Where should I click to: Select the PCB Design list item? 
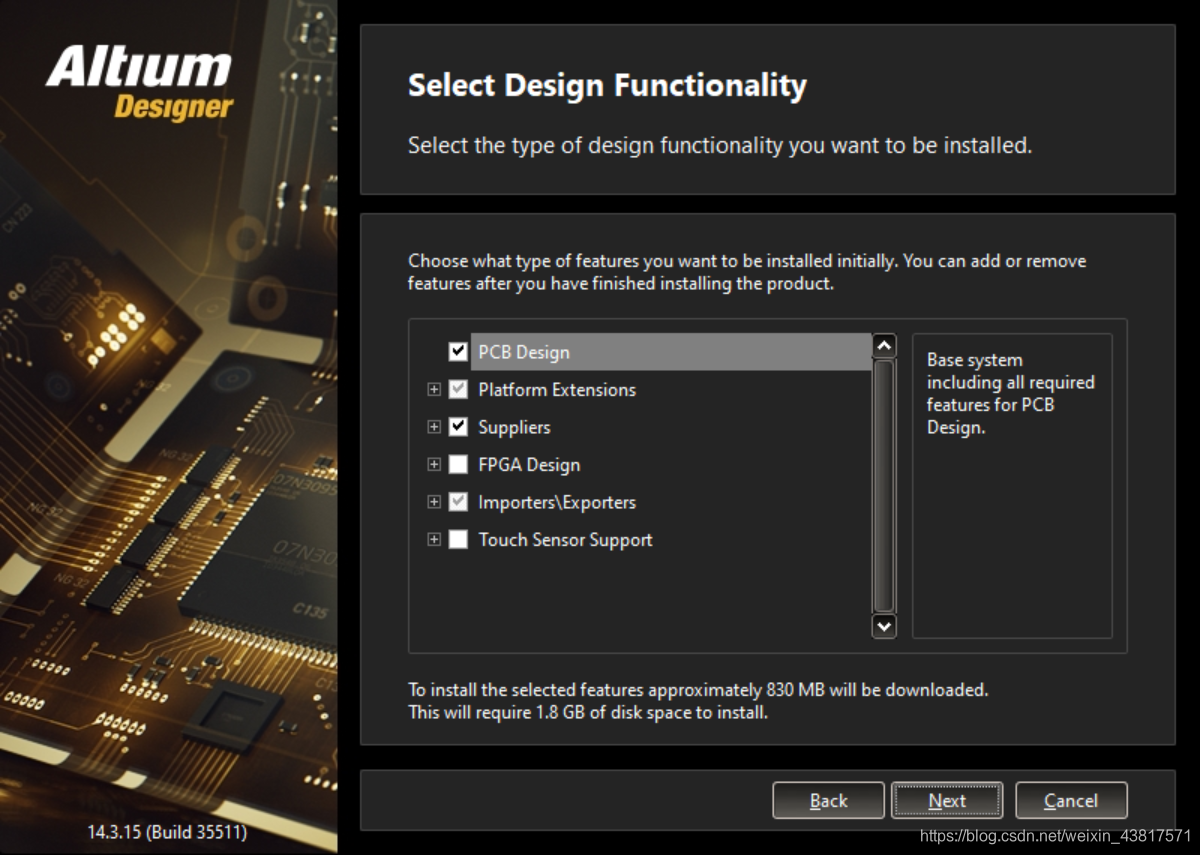[524, 352]
